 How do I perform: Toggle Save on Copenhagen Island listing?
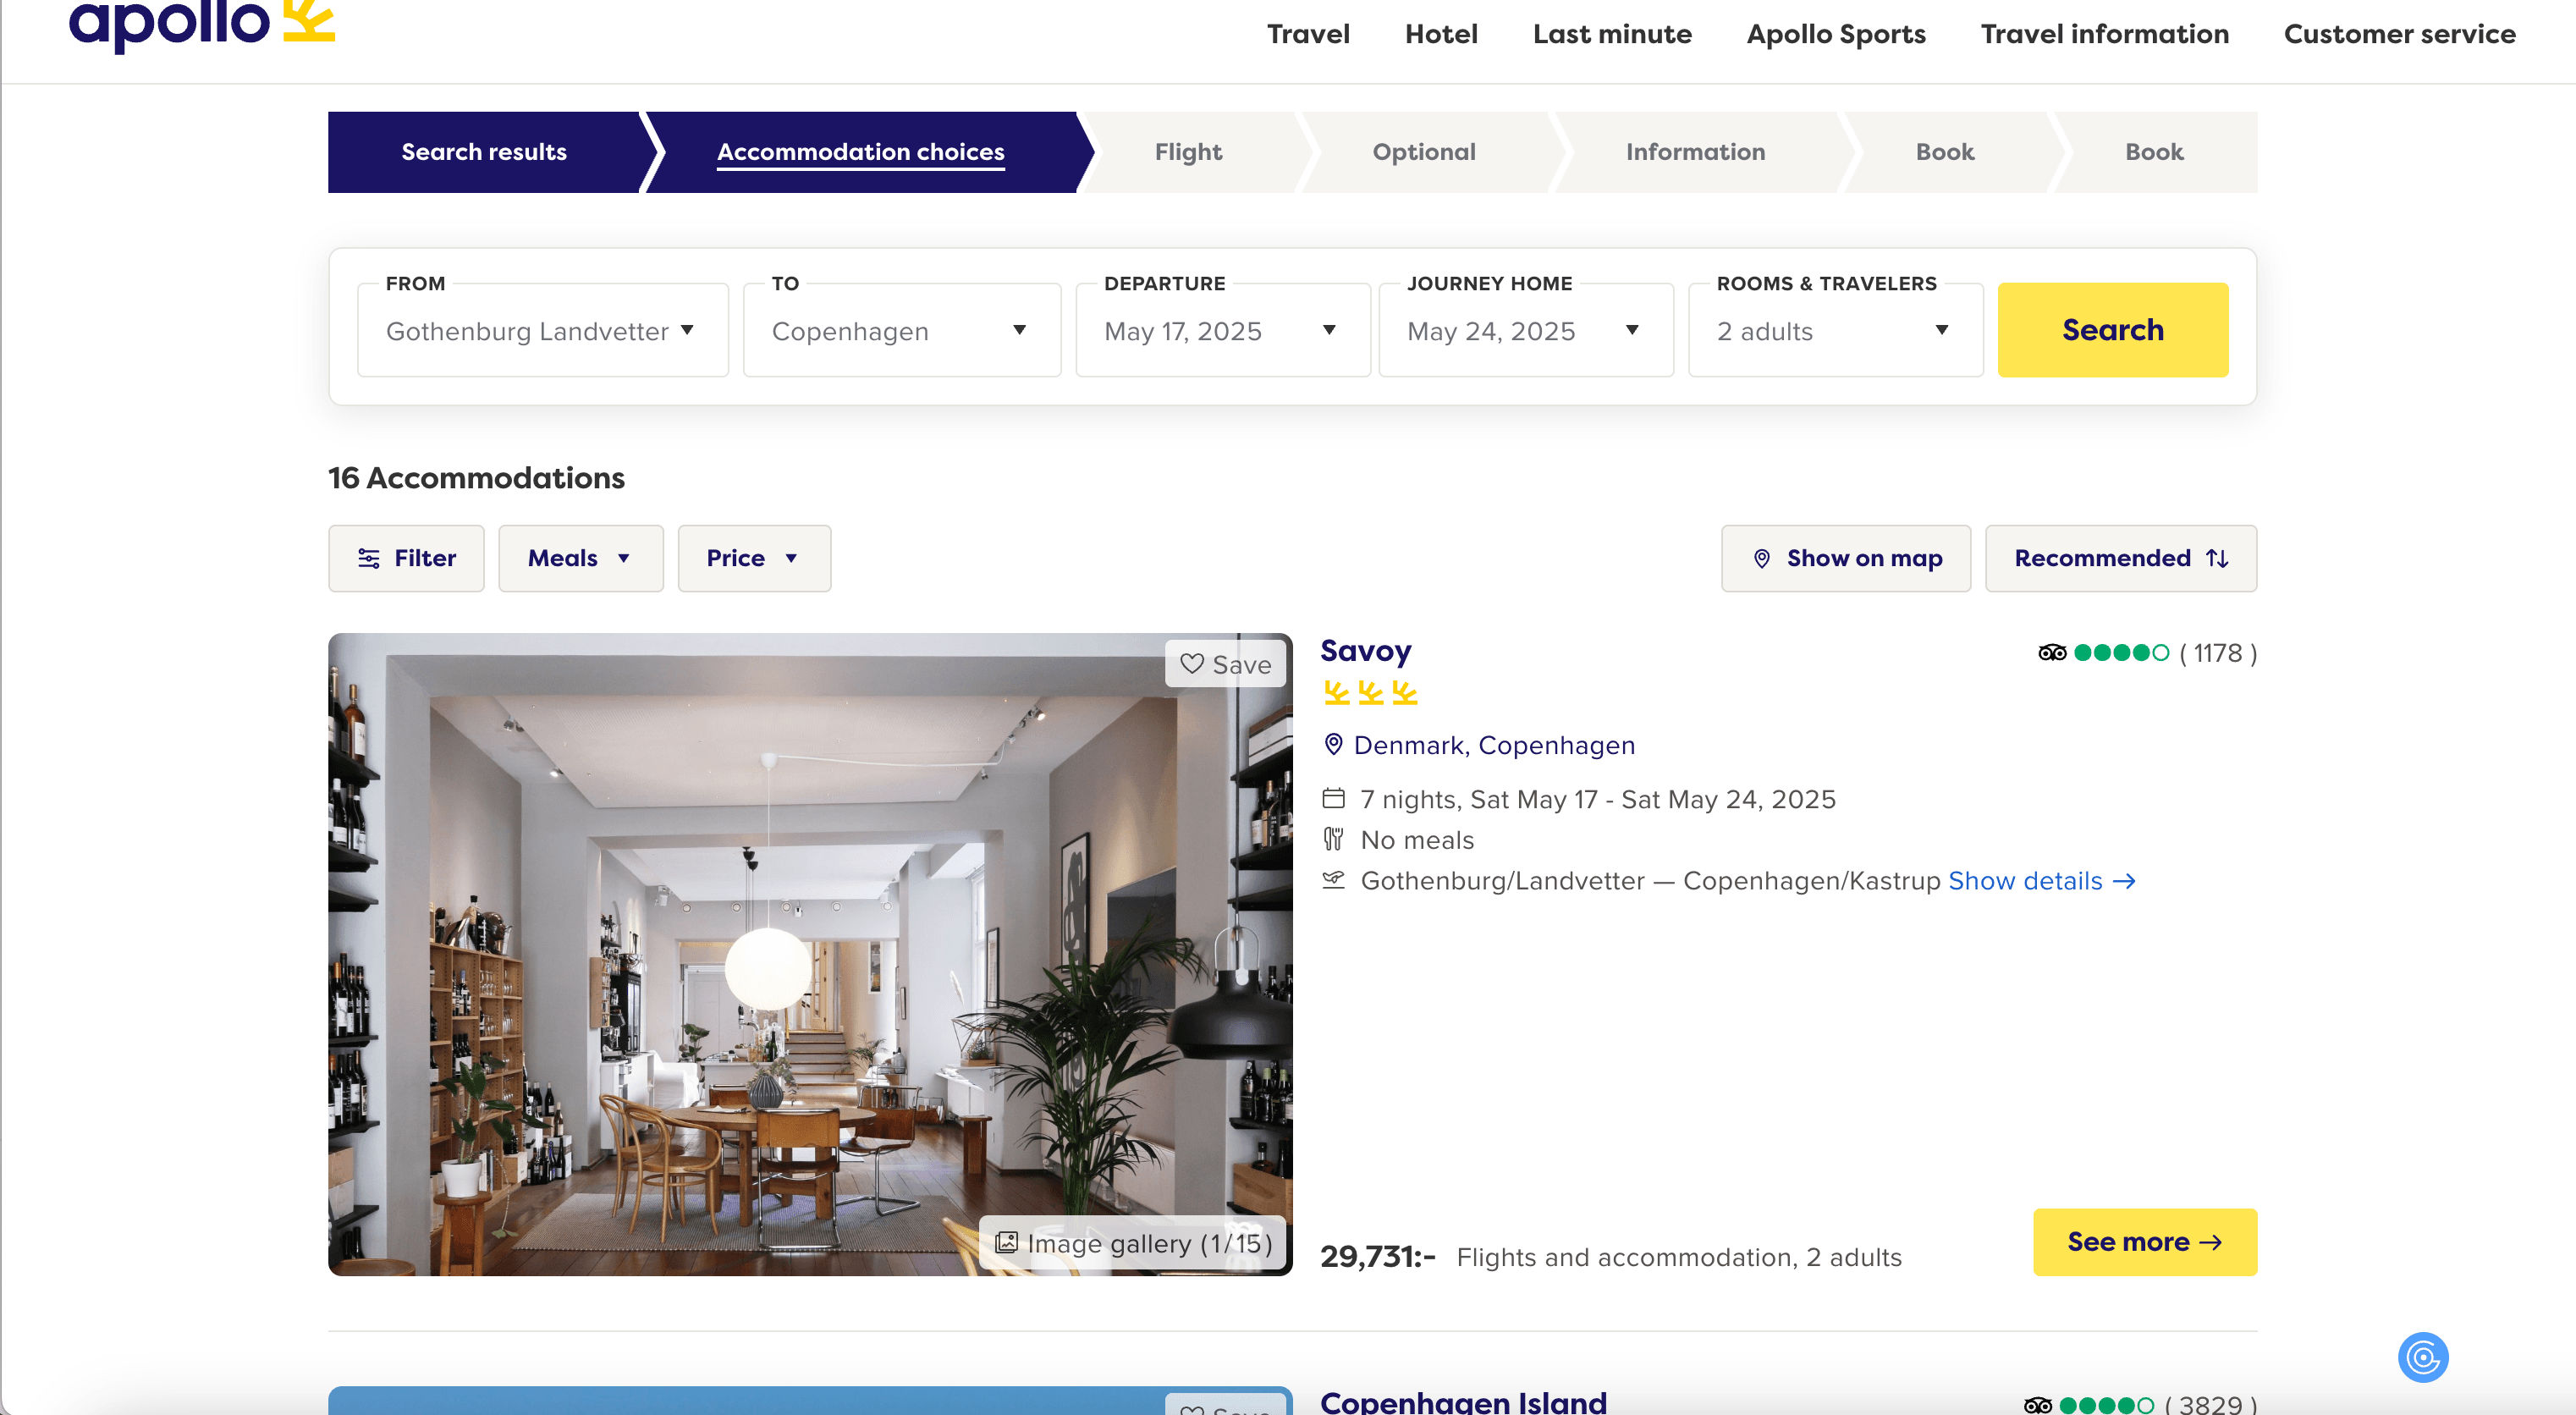[1225, 1406]
